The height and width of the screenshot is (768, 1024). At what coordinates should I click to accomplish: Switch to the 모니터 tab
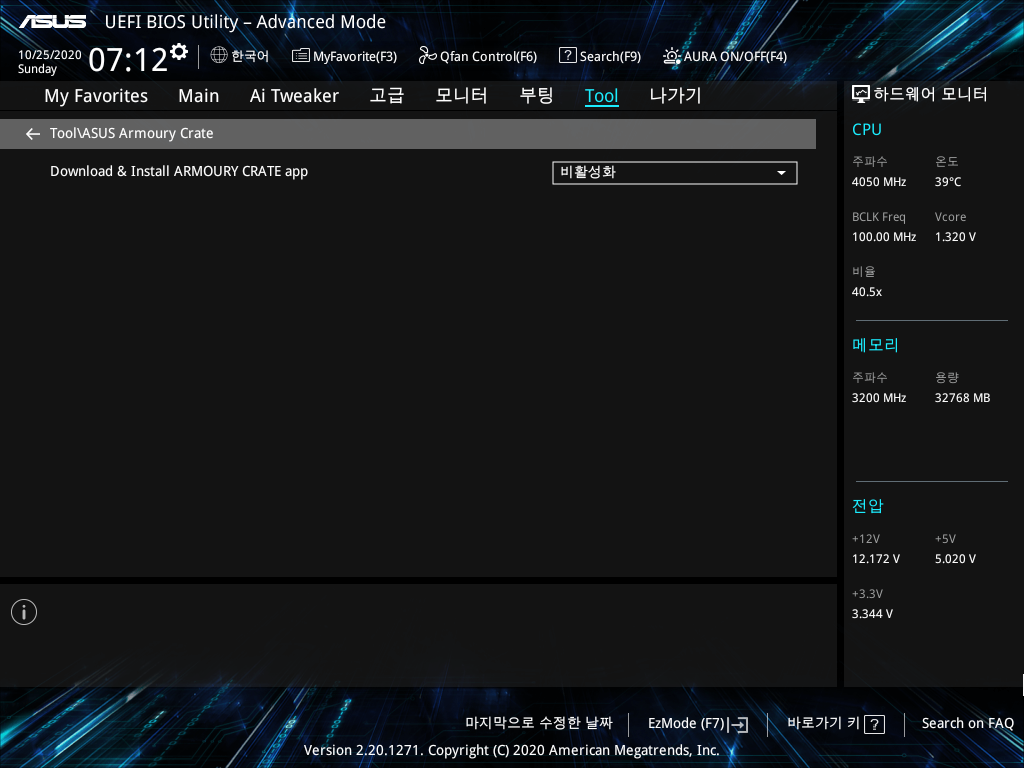point(461,95)
